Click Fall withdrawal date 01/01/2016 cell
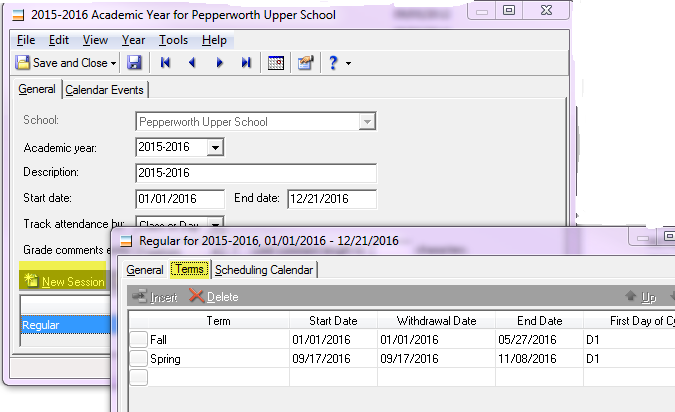 pyautogui.click(x=436, y=340)
